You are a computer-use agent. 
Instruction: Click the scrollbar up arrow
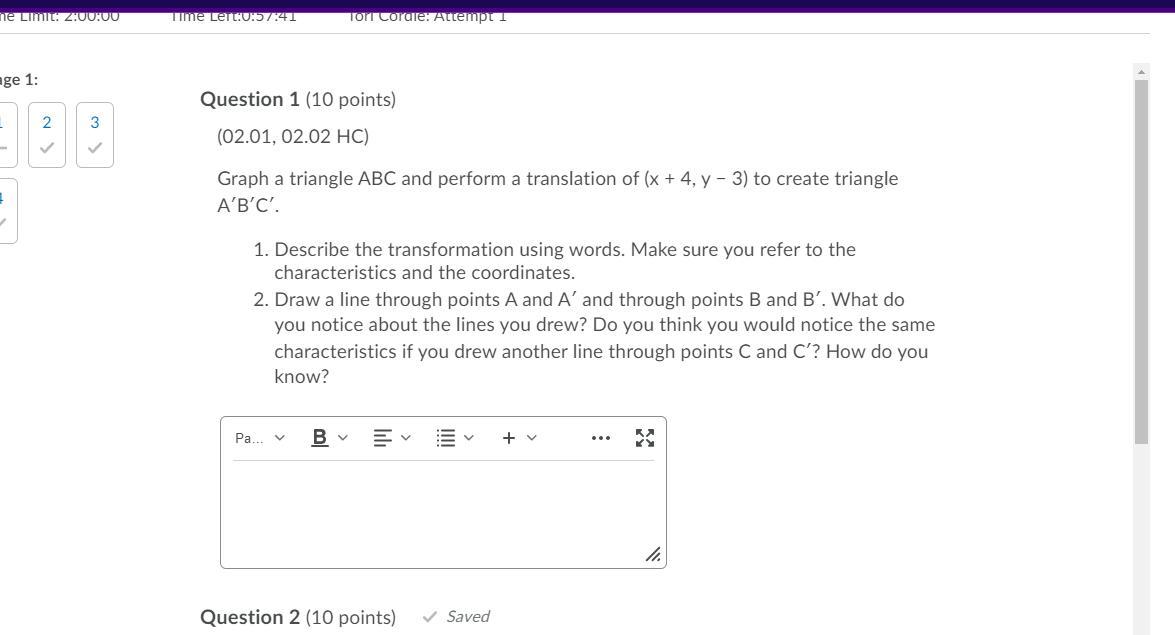pyautogui.click(x=1141, y=72)
